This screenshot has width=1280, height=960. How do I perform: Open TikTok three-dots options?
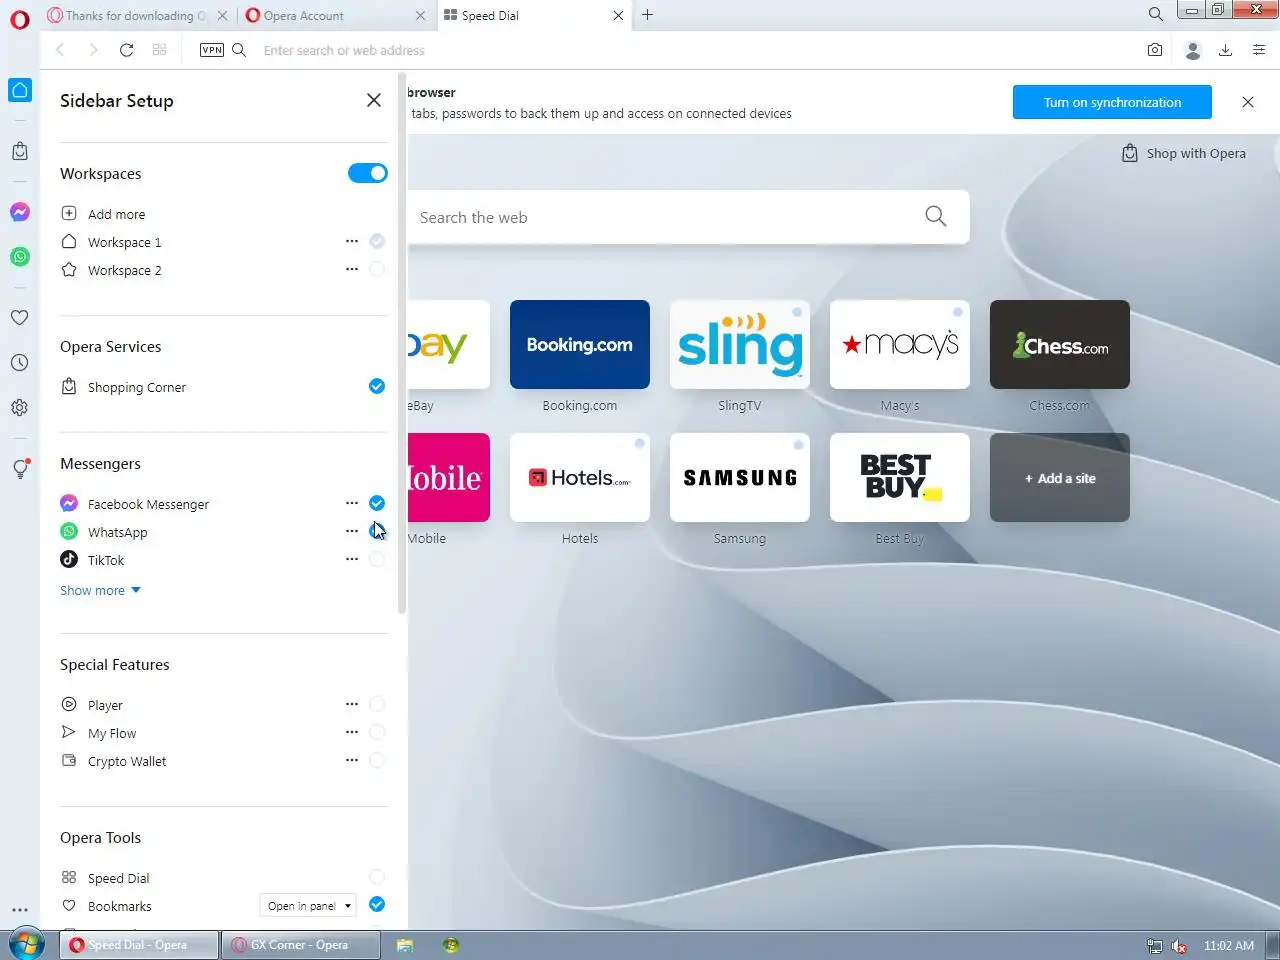click(x=352, y=559)
